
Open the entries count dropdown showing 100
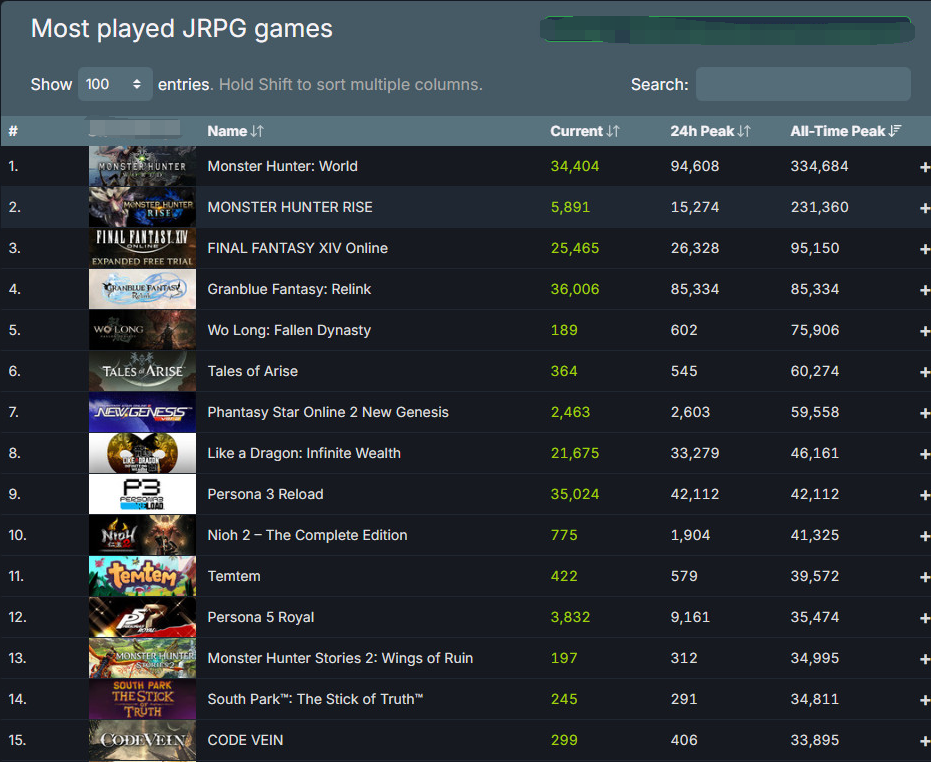click(115, 84)
